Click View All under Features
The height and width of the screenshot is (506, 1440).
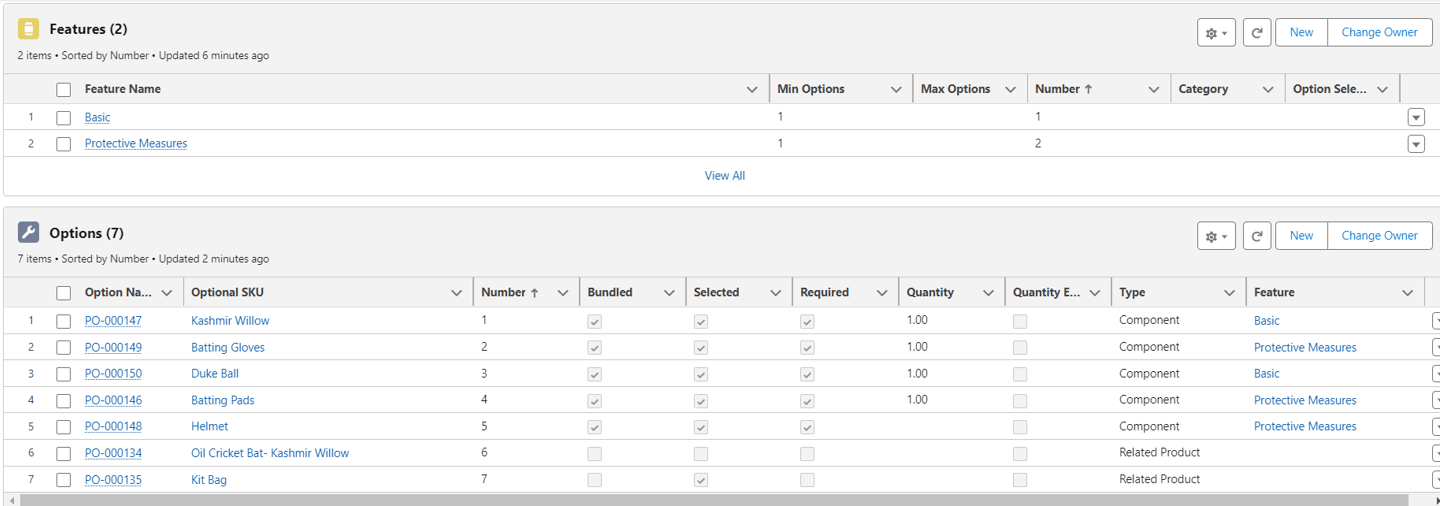[725, 176]
